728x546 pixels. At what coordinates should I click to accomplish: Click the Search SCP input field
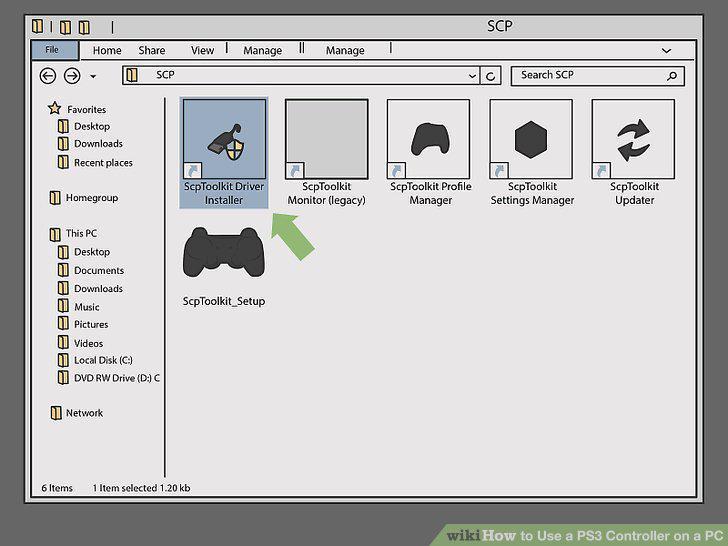[598, 76]
